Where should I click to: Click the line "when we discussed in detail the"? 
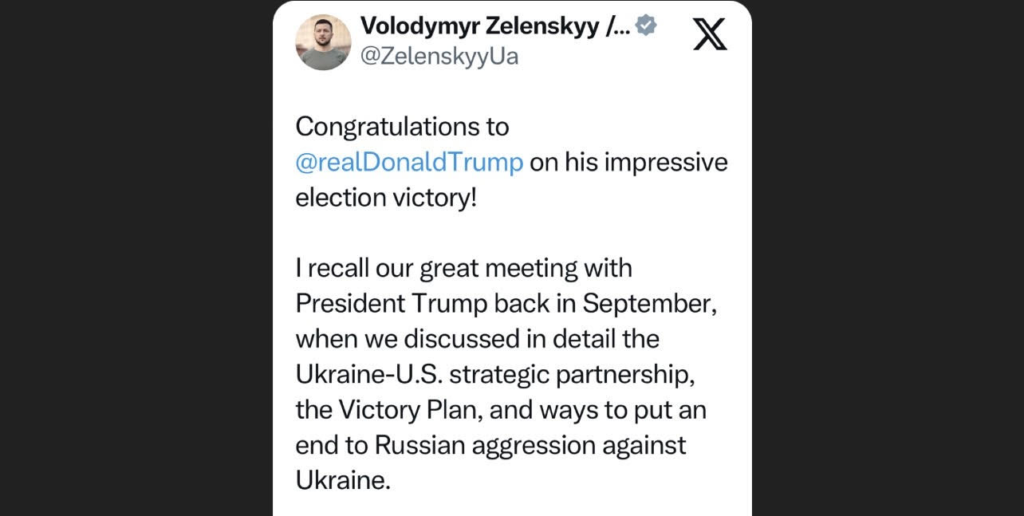tap(478, 339)
